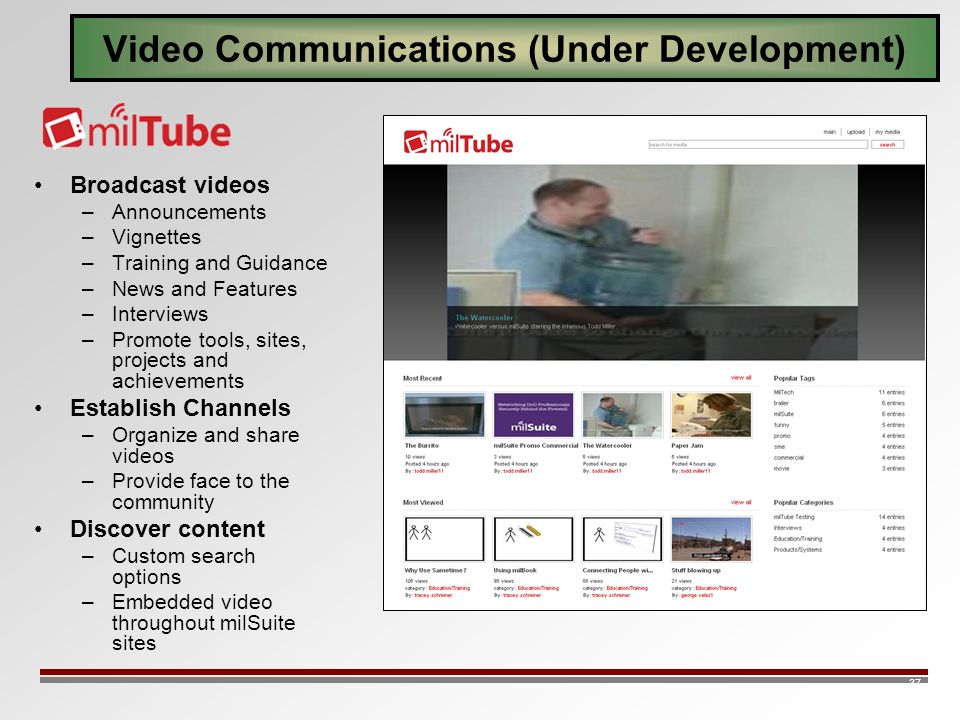Open the my media navigation link
The image size is (960, 720).
point(887,132)
